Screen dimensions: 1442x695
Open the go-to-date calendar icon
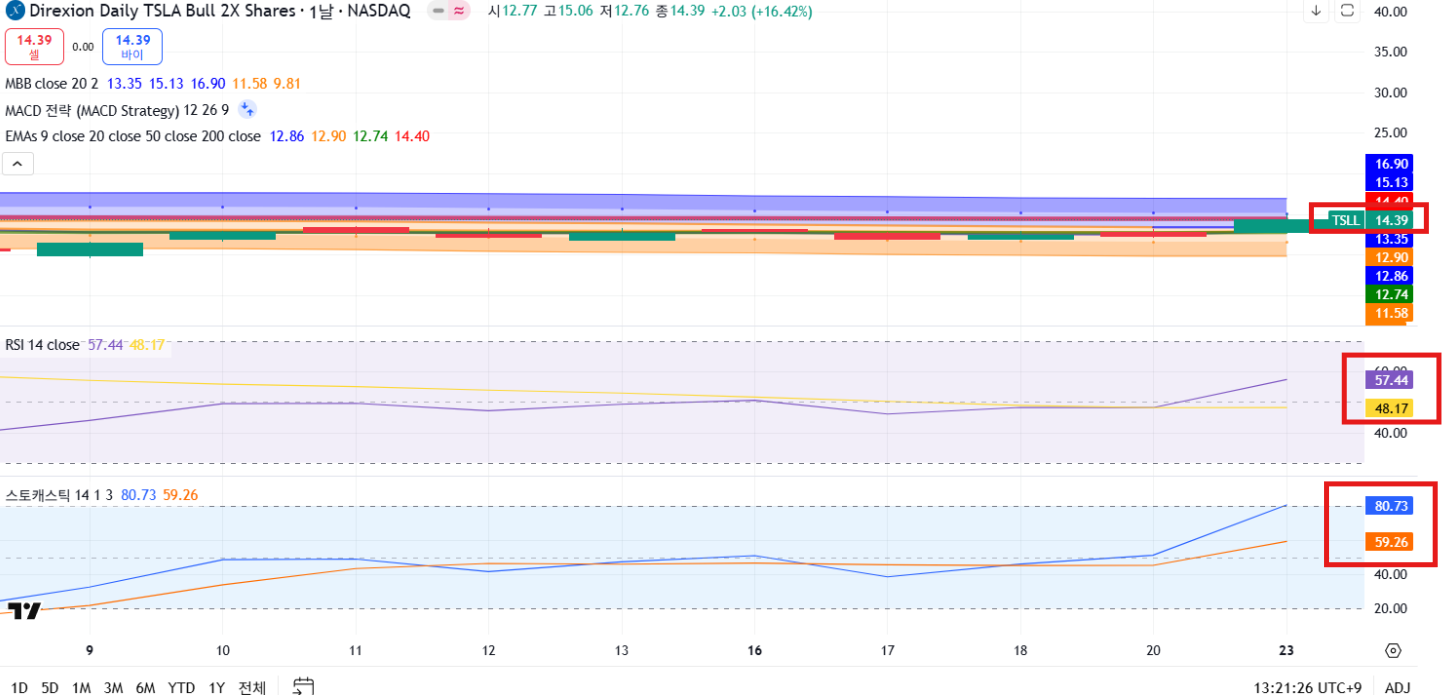303,686
